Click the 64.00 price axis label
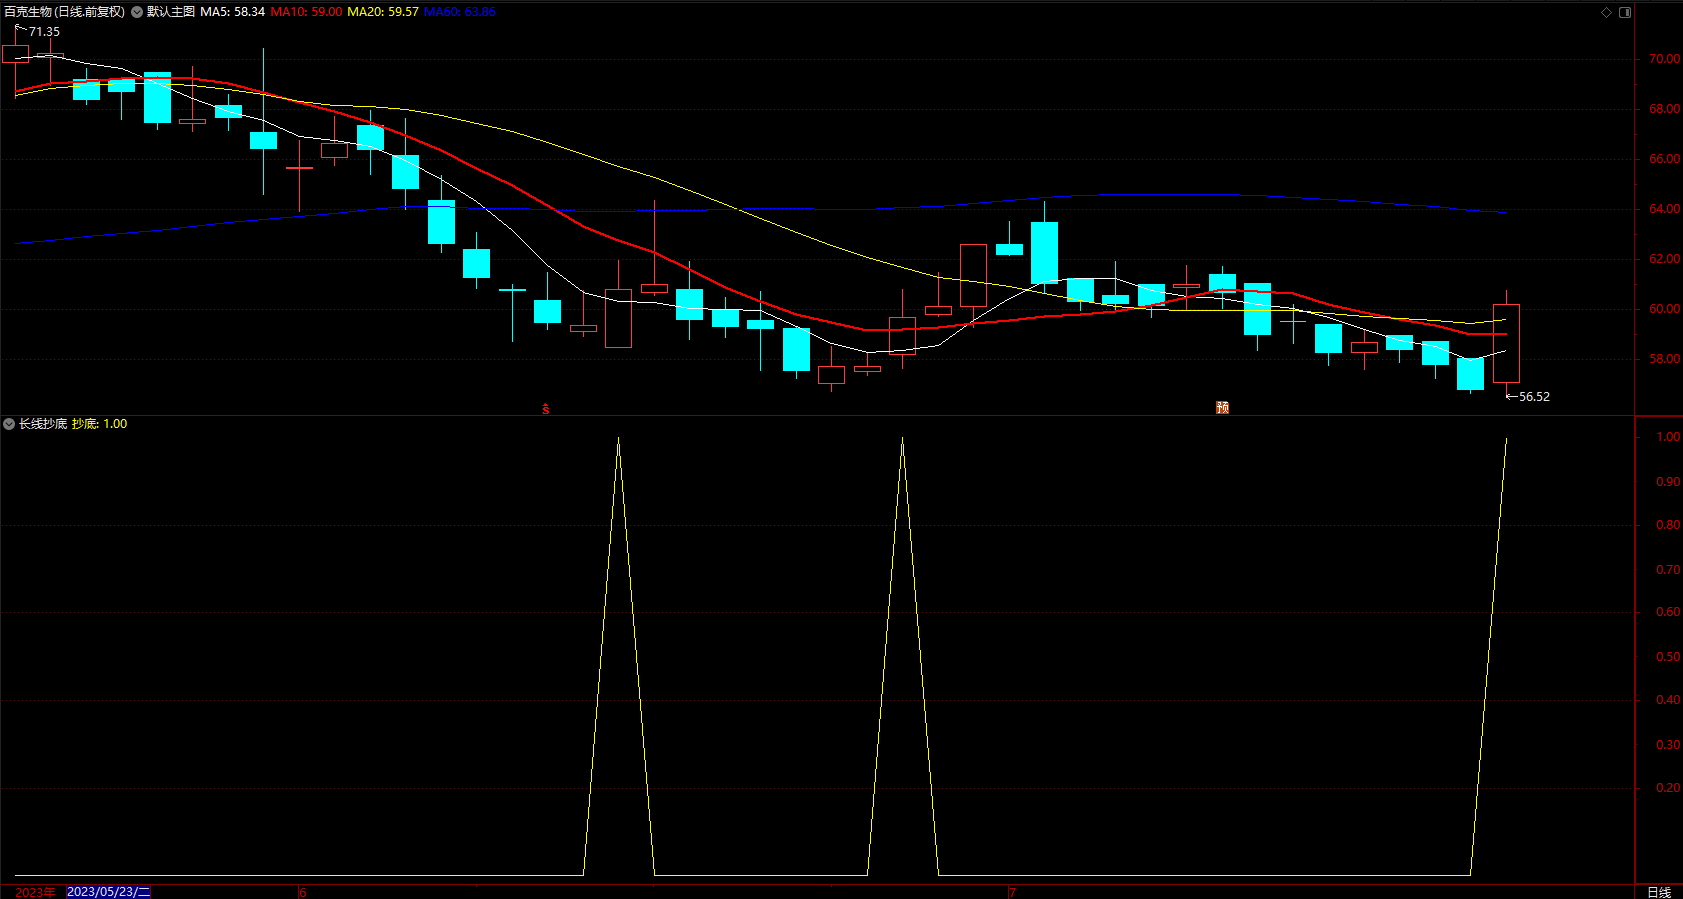 [x=1664, y=209]
